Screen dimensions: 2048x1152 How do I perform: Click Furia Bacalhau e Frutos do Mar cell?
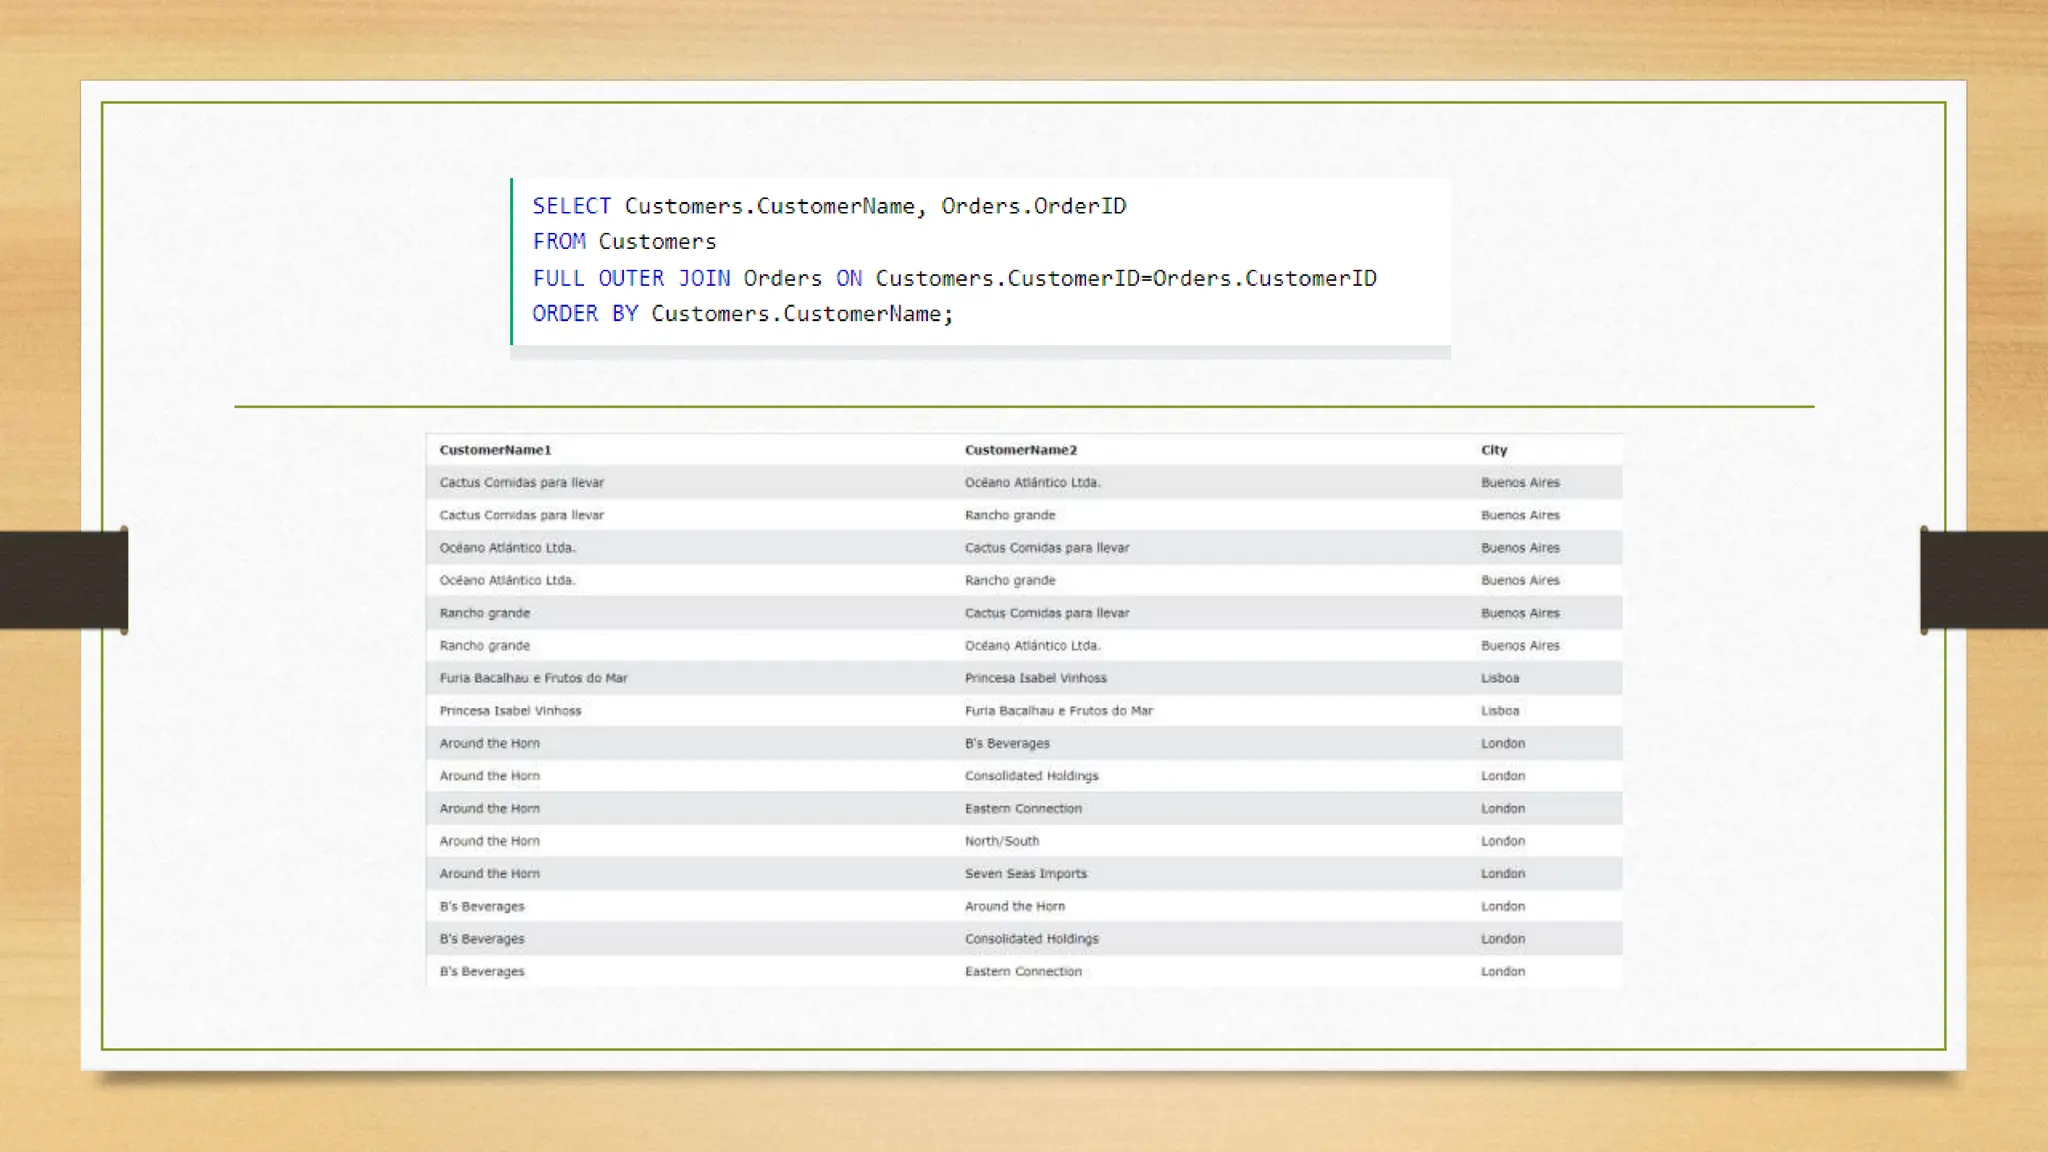pos(533,678)
